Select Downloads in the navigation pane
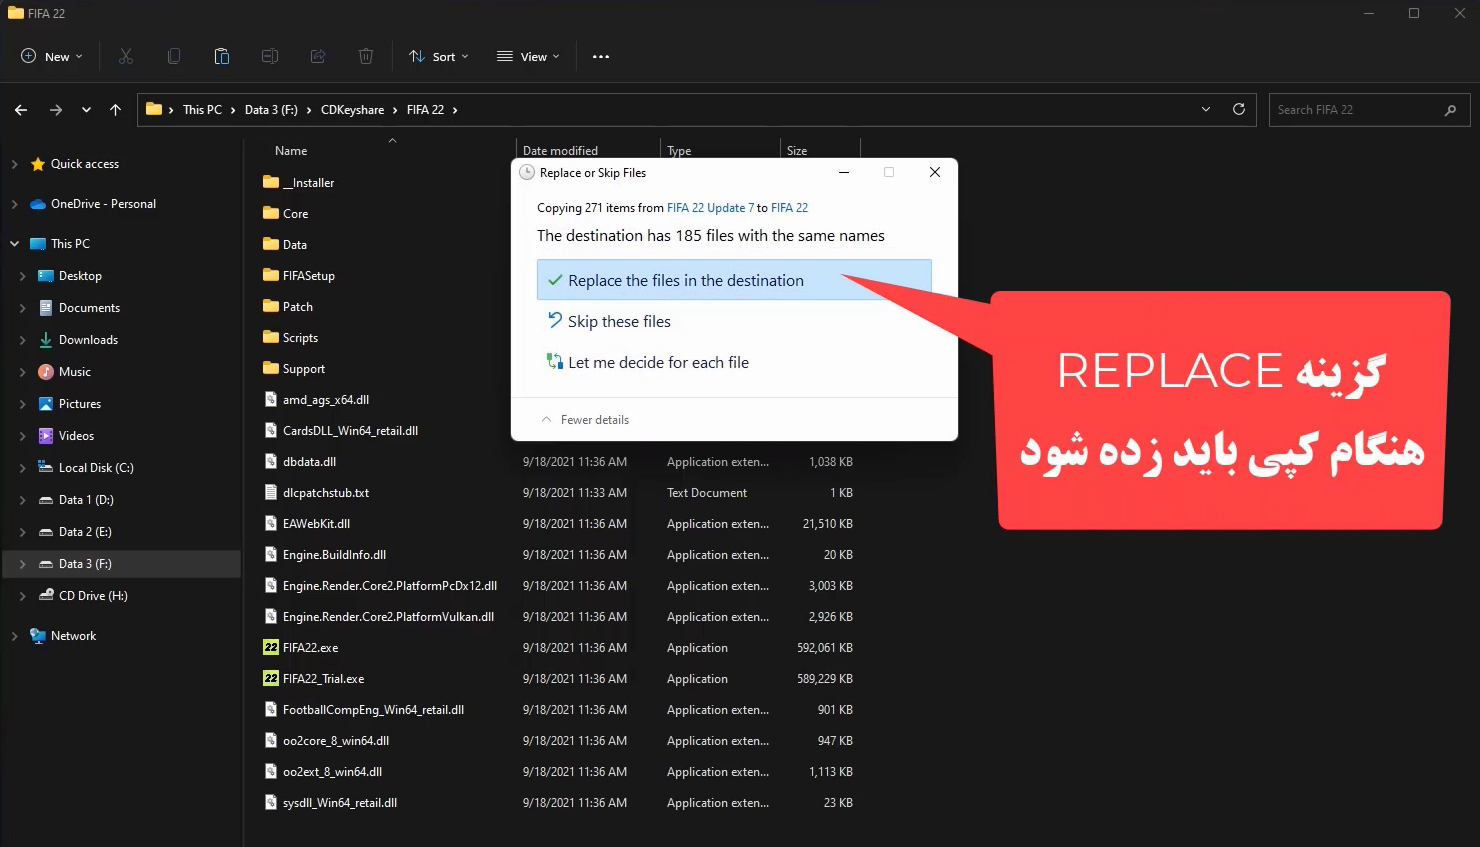The image size is (1480, 847). (88, 340)
